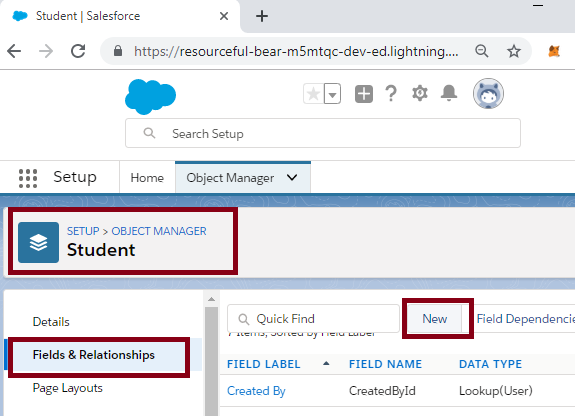Bookmark this page with the star icon
The image size is (584, 416).
tap(514, 51)
